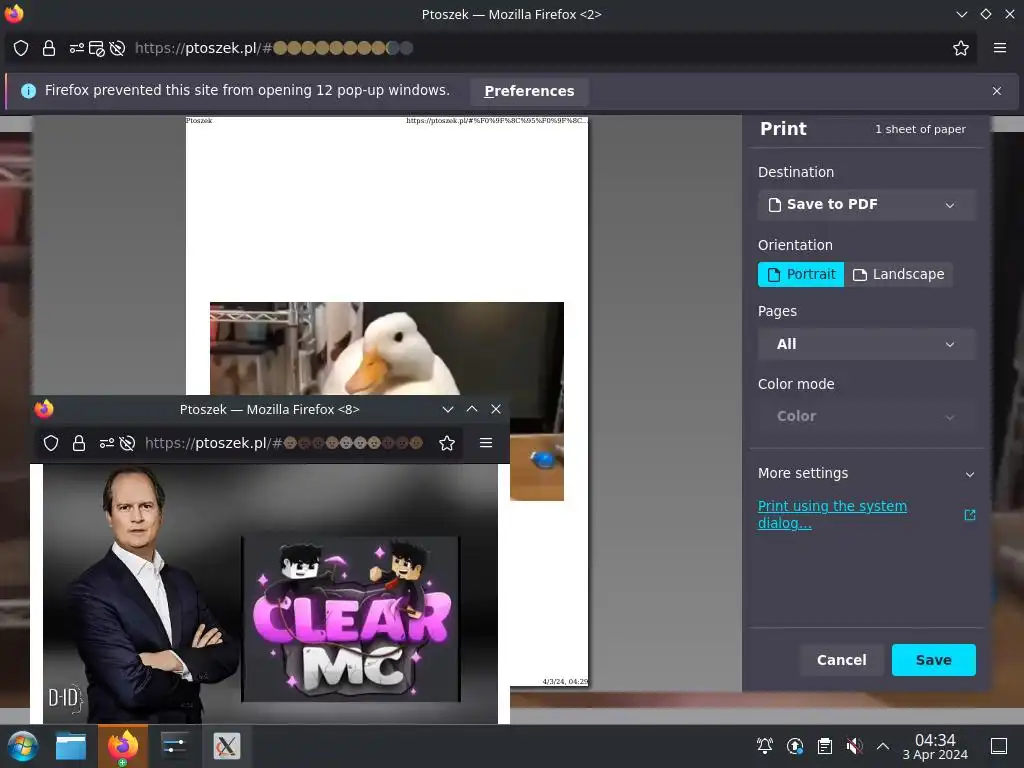Click the notifications bell in system tray
The image size is (1024, 768).
pos(765,746)
